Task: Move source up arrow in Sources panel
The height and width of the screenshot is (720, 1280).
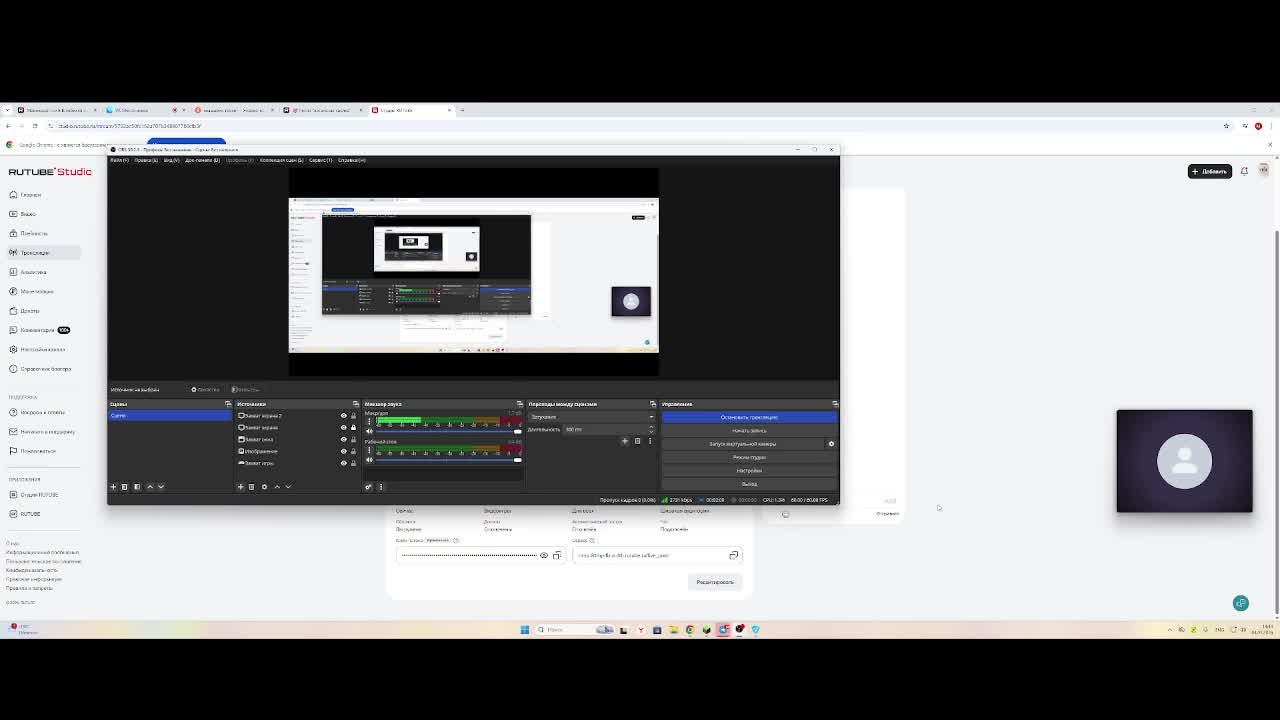Action: pyautogui.click(x=277, y=487)
